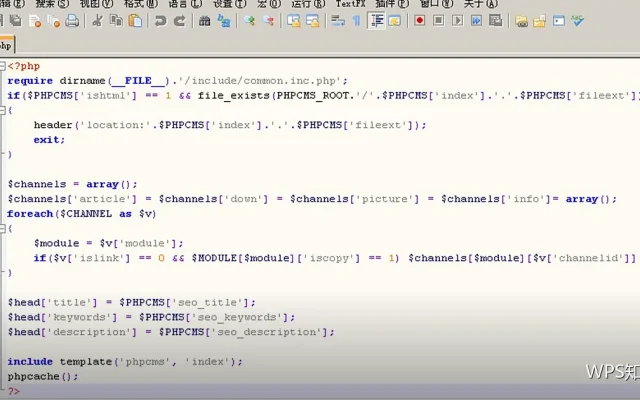Click the 'include' keyword near bottom

pos(30,362)
